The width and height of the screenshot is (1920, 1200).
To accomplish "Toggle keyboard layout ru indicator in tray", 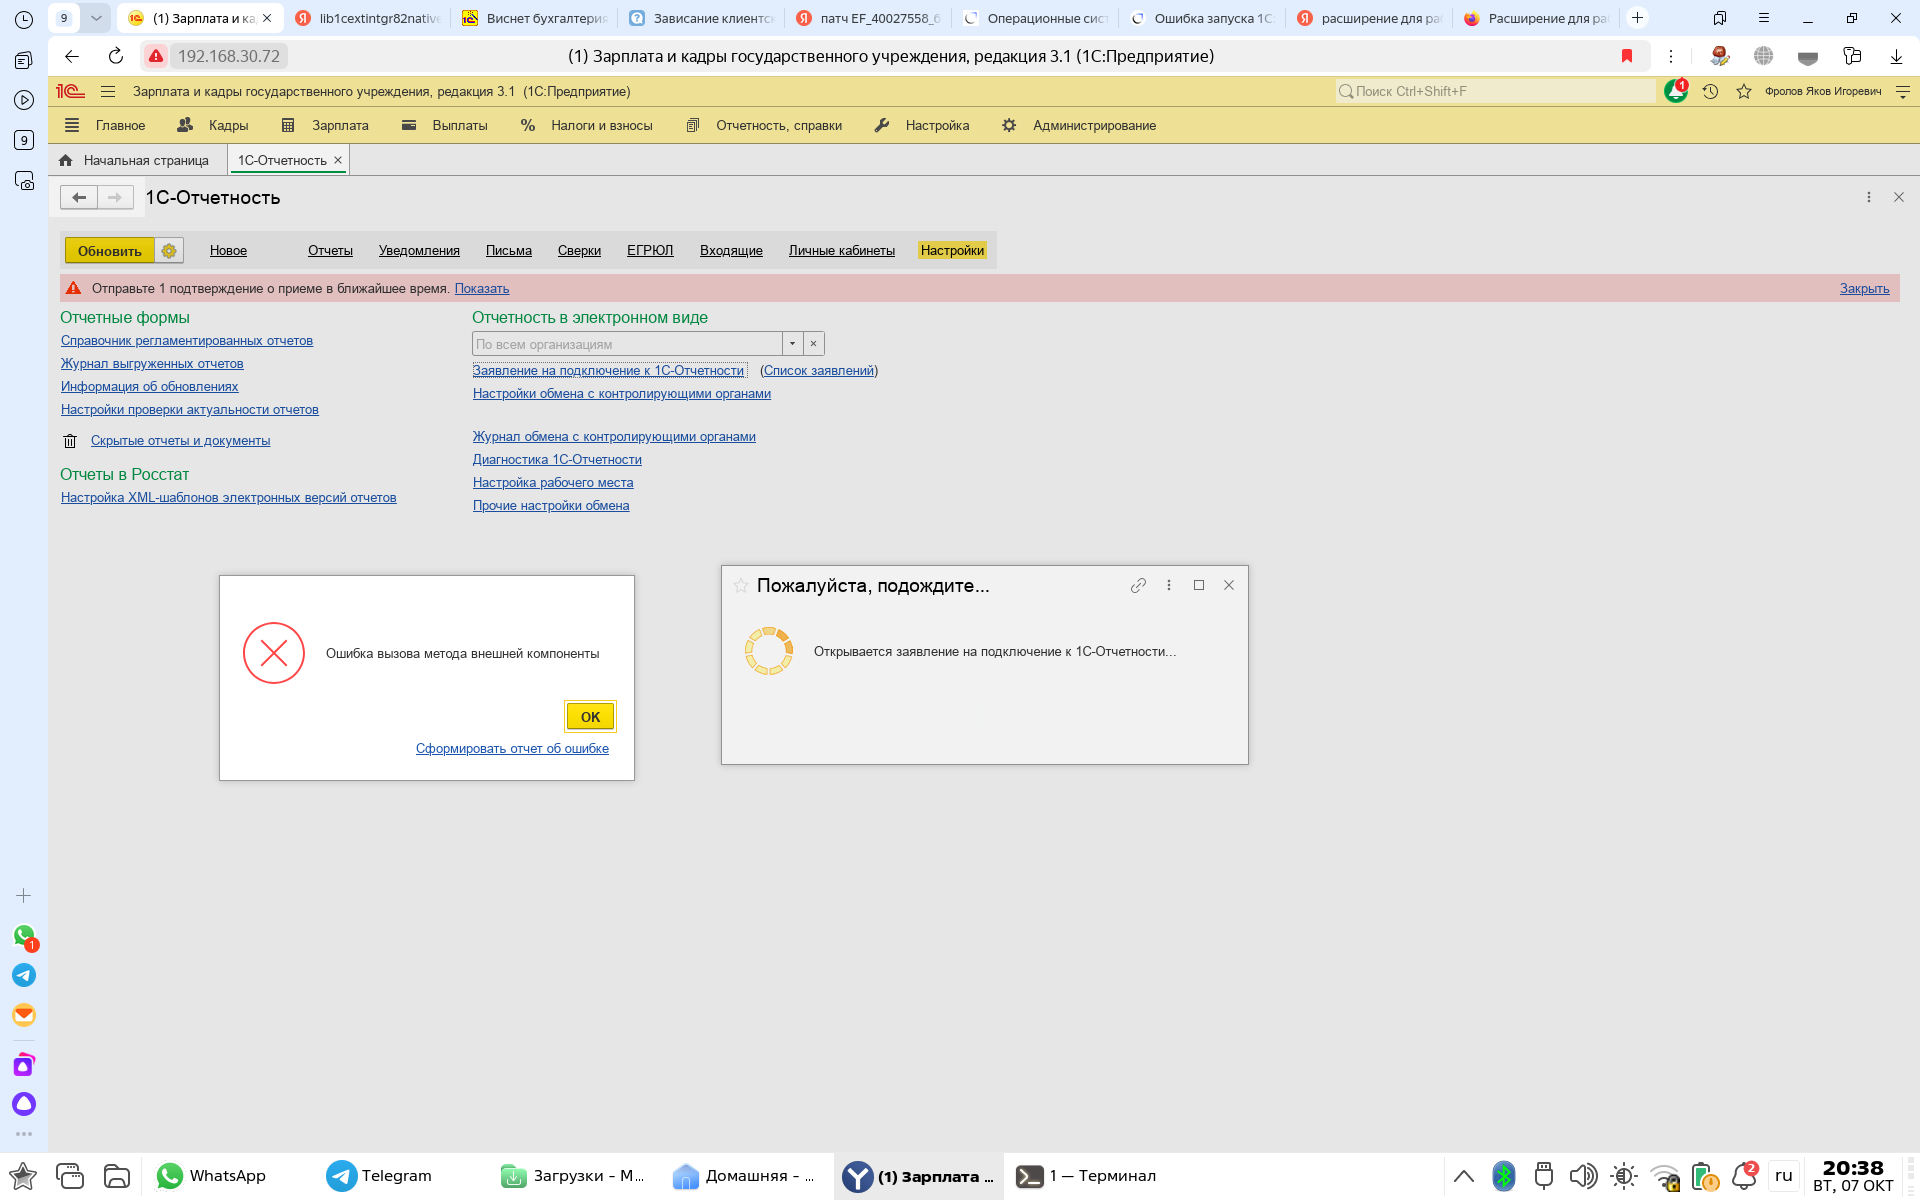I will point(1783,1176).
